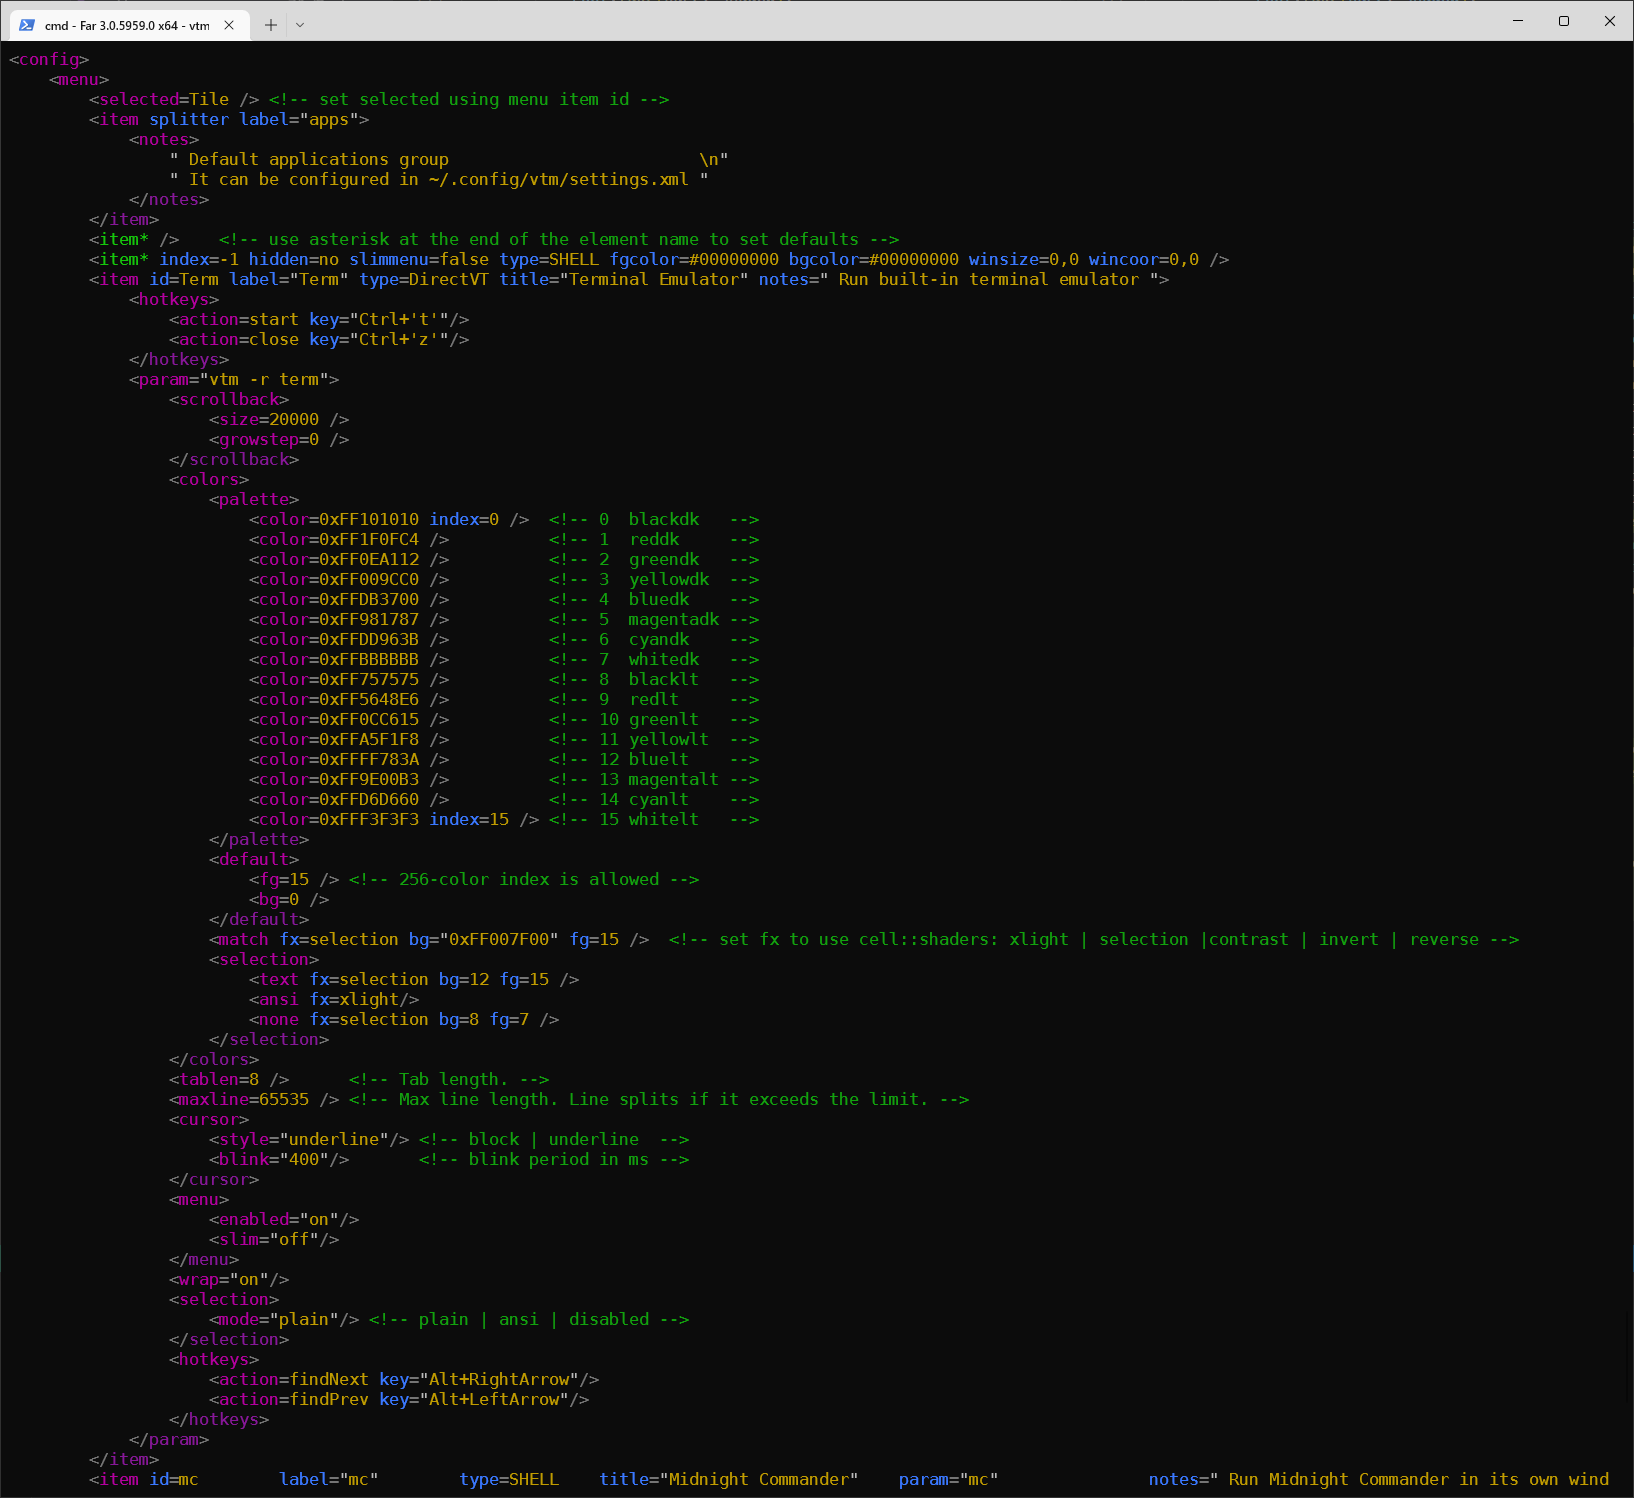Click title="Terminal Emulator" attribute

coord(624,280)
